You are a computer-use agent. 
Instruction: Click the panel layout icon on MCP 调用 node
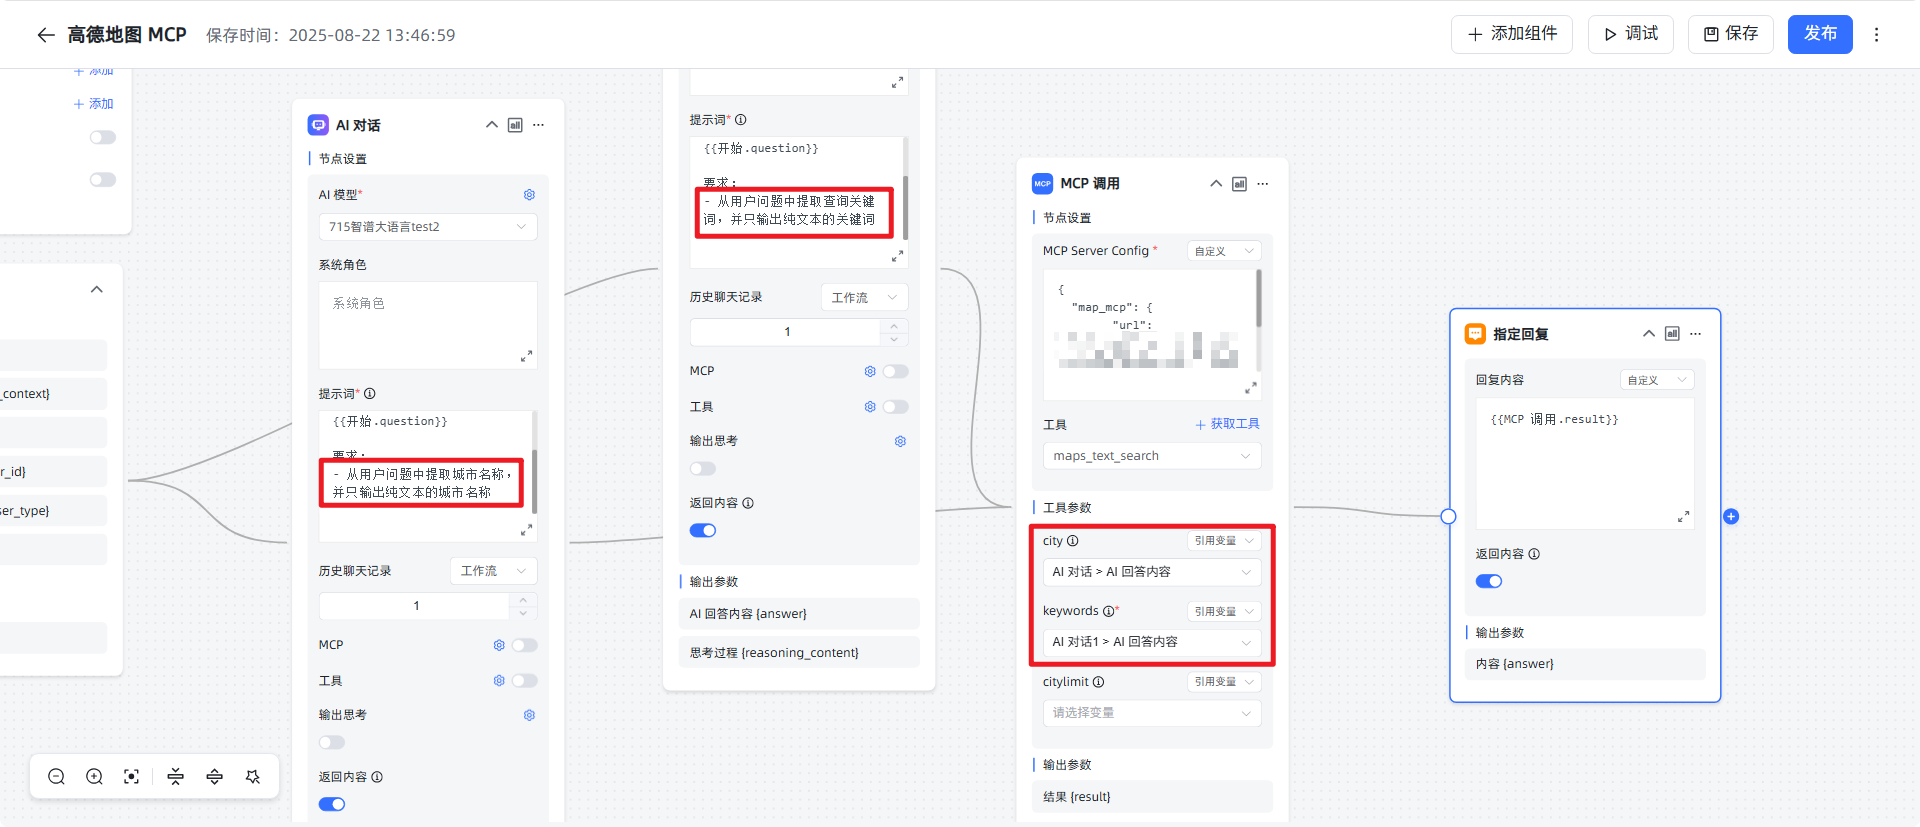pyautogui.click(x=1240, y=184)
